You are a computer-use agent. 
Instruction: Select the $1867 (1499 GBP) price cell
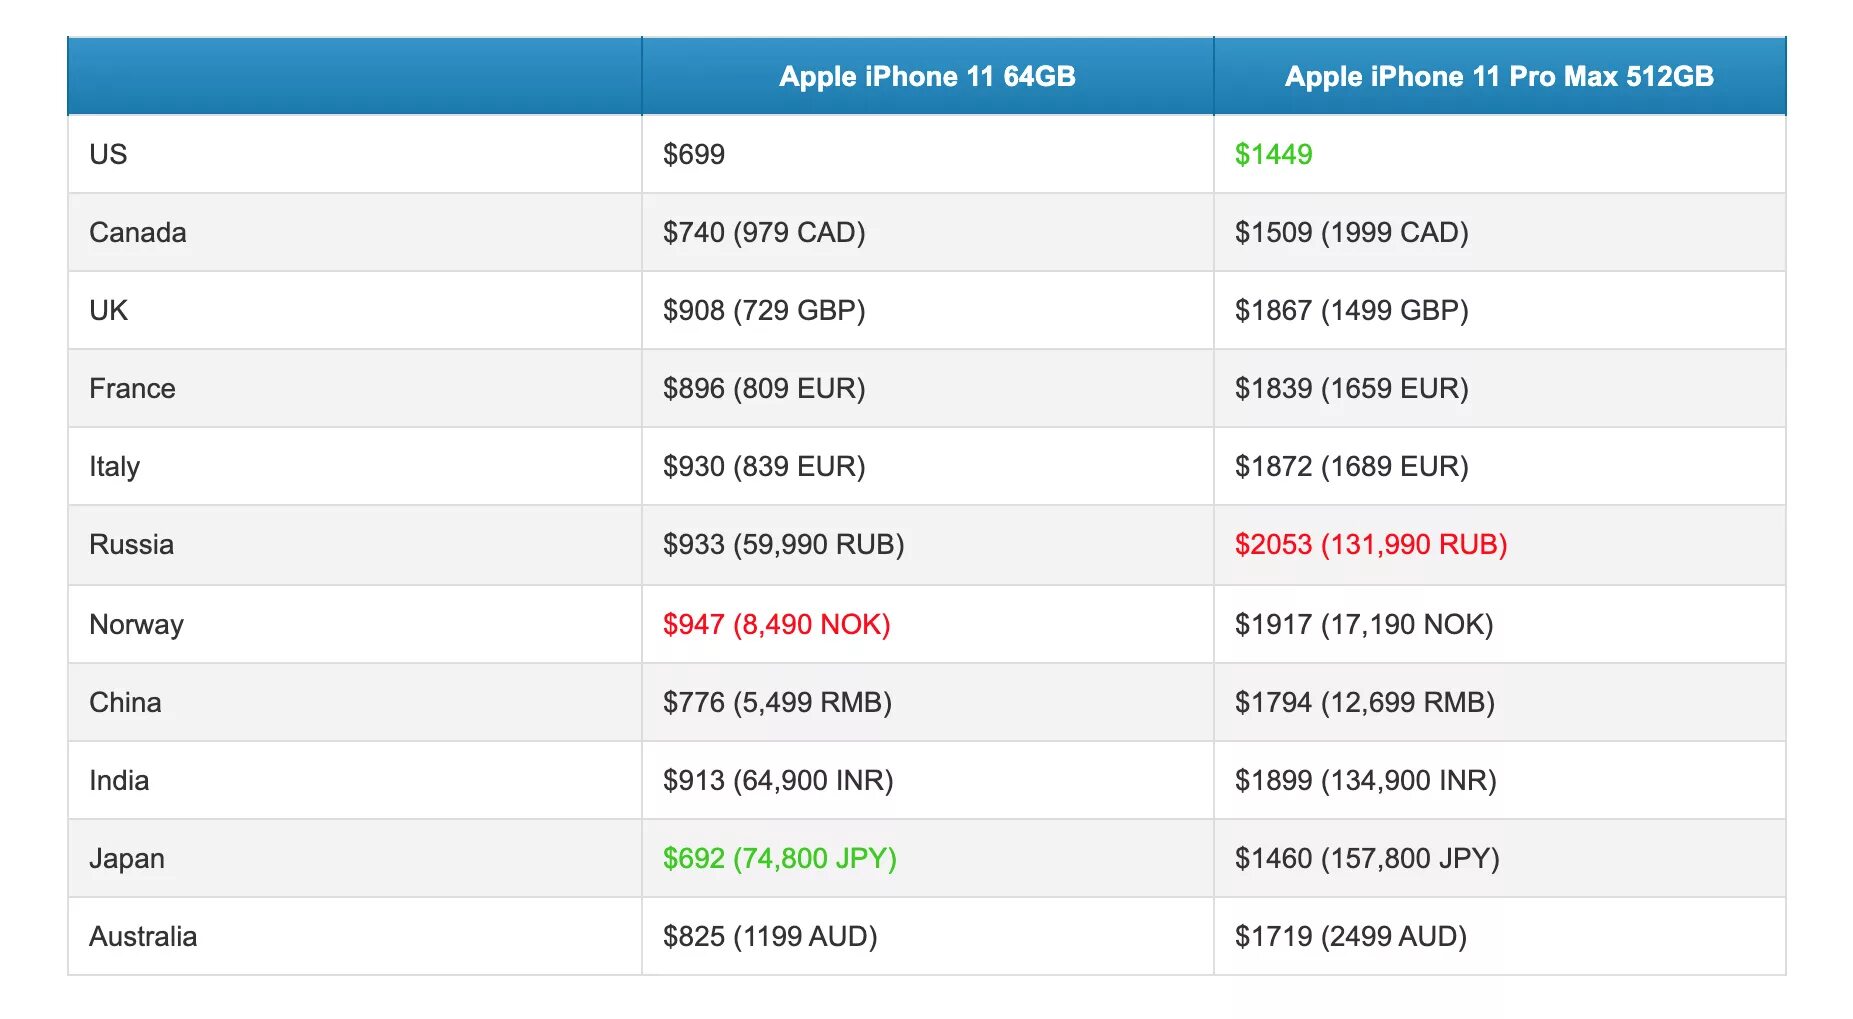(1350, 311)
